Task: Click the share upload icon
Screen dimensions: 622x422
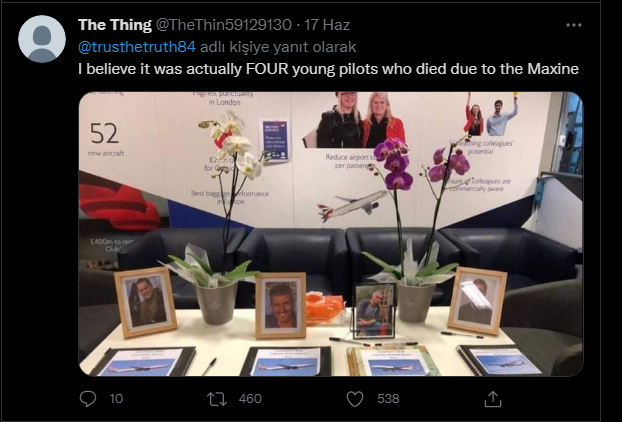Action: click(x=492, y=398)
